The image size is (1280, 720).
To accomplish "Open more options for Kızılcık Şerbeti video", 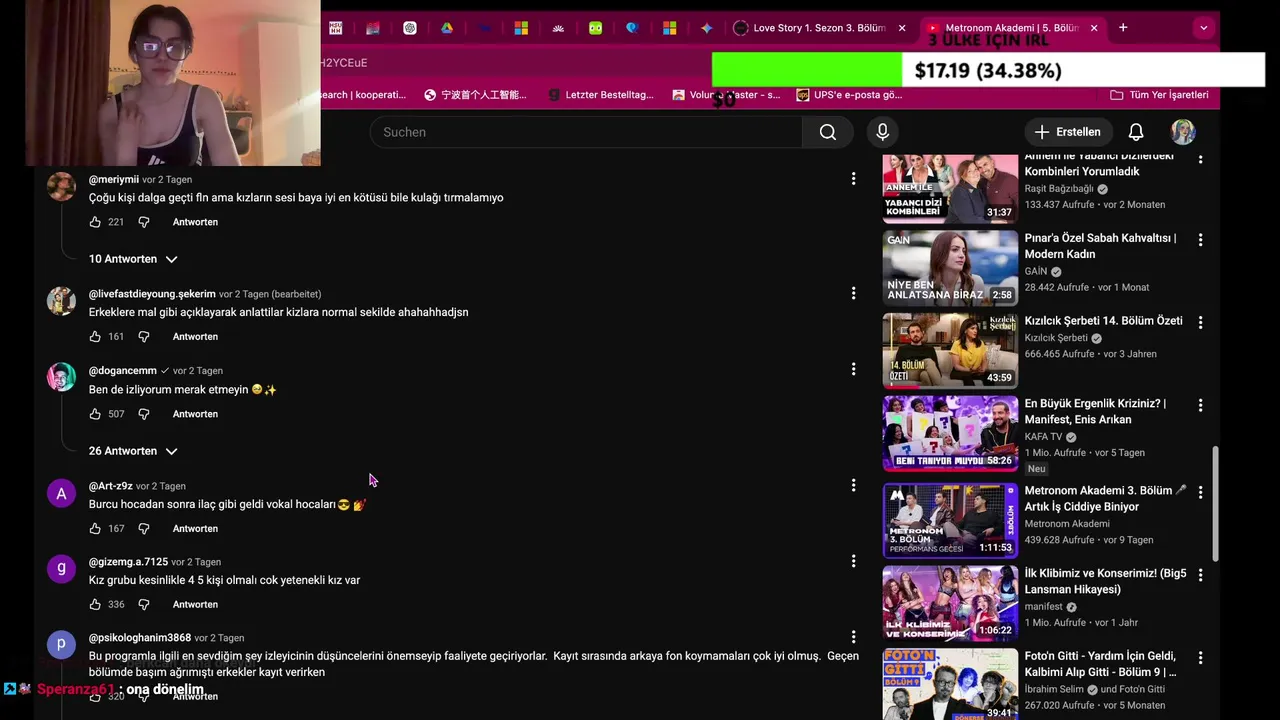I will pos(1200,323).
